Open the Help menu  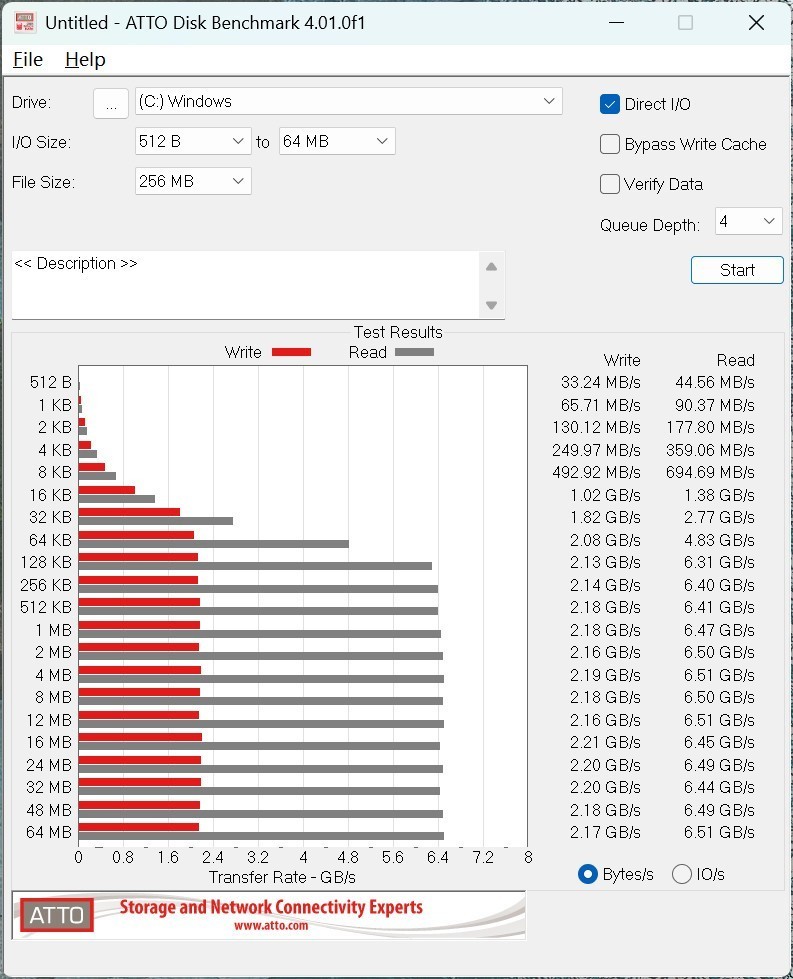click(85, 59)
